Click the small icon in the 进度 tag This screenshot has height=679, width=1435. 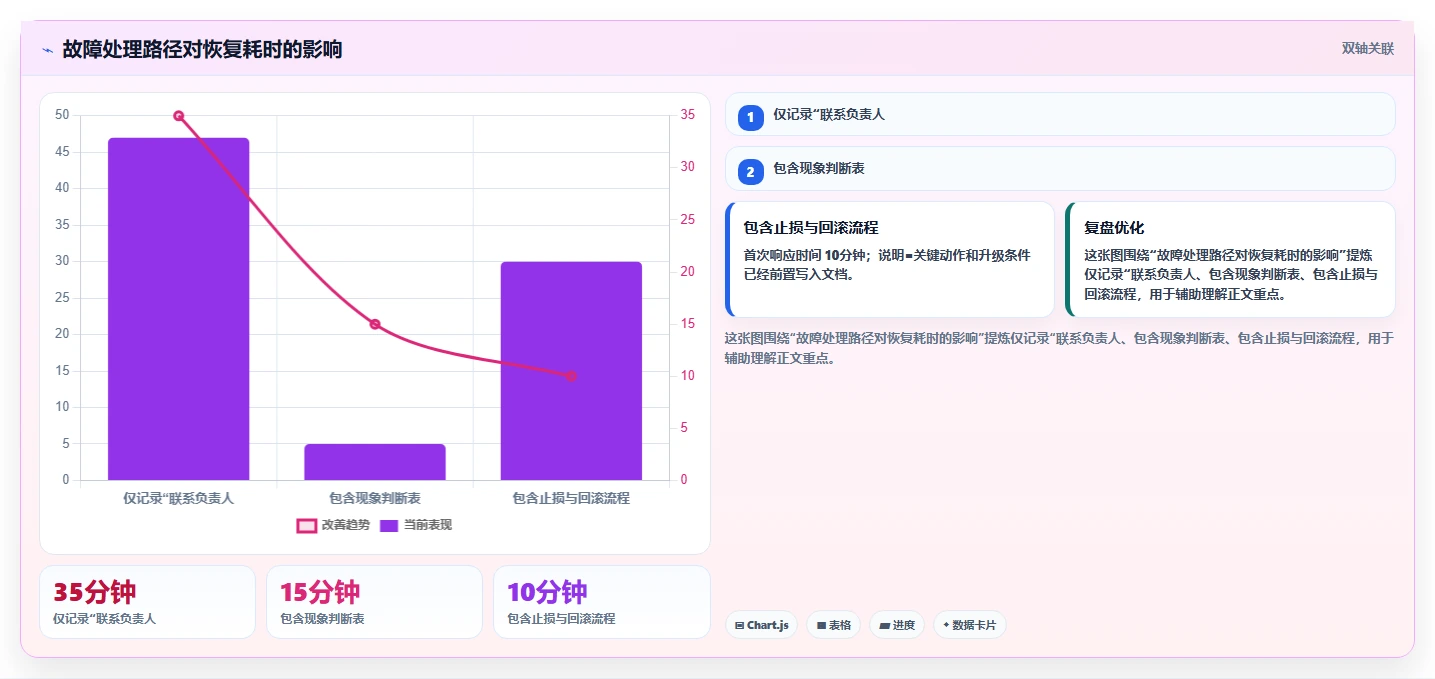(x=885, y=625)
